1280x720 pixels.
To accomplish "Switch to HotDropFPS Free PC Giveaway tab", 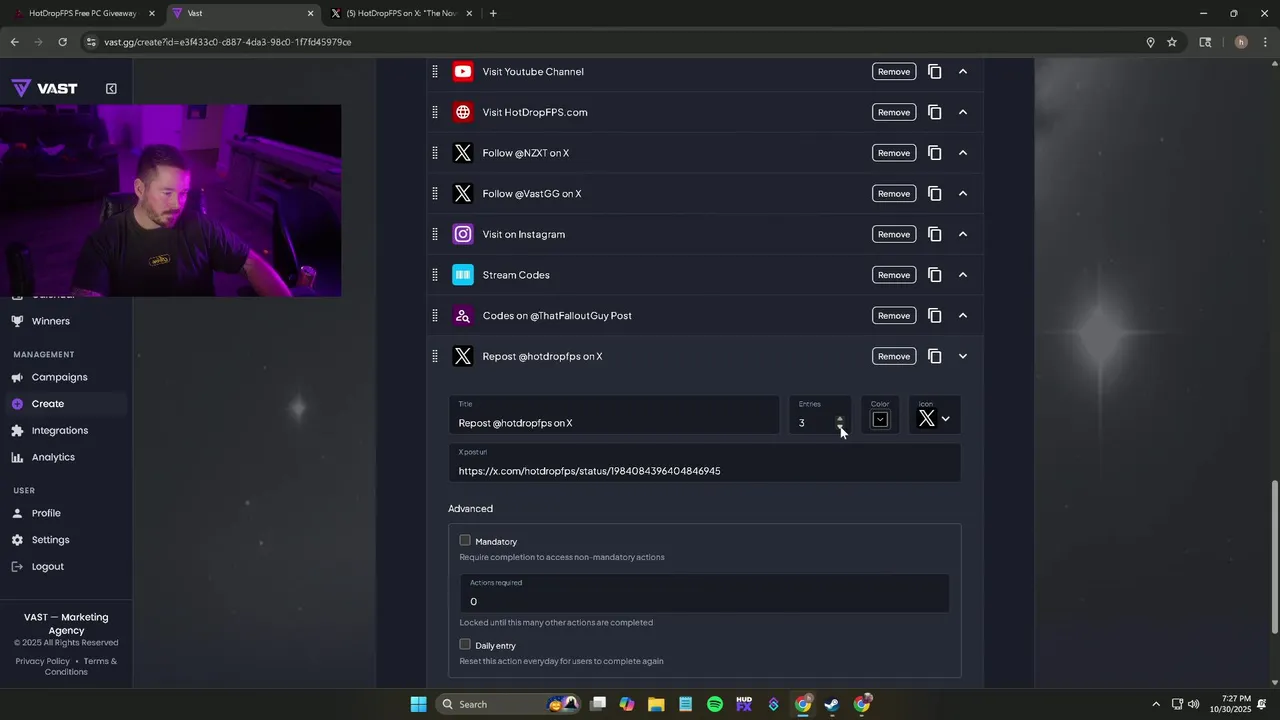I will [82, 13].
